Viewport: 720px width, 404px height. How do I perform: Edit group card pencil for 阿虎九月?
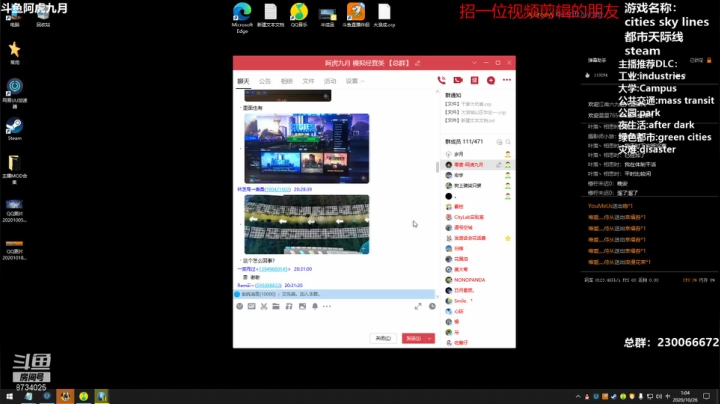point(498,164)
